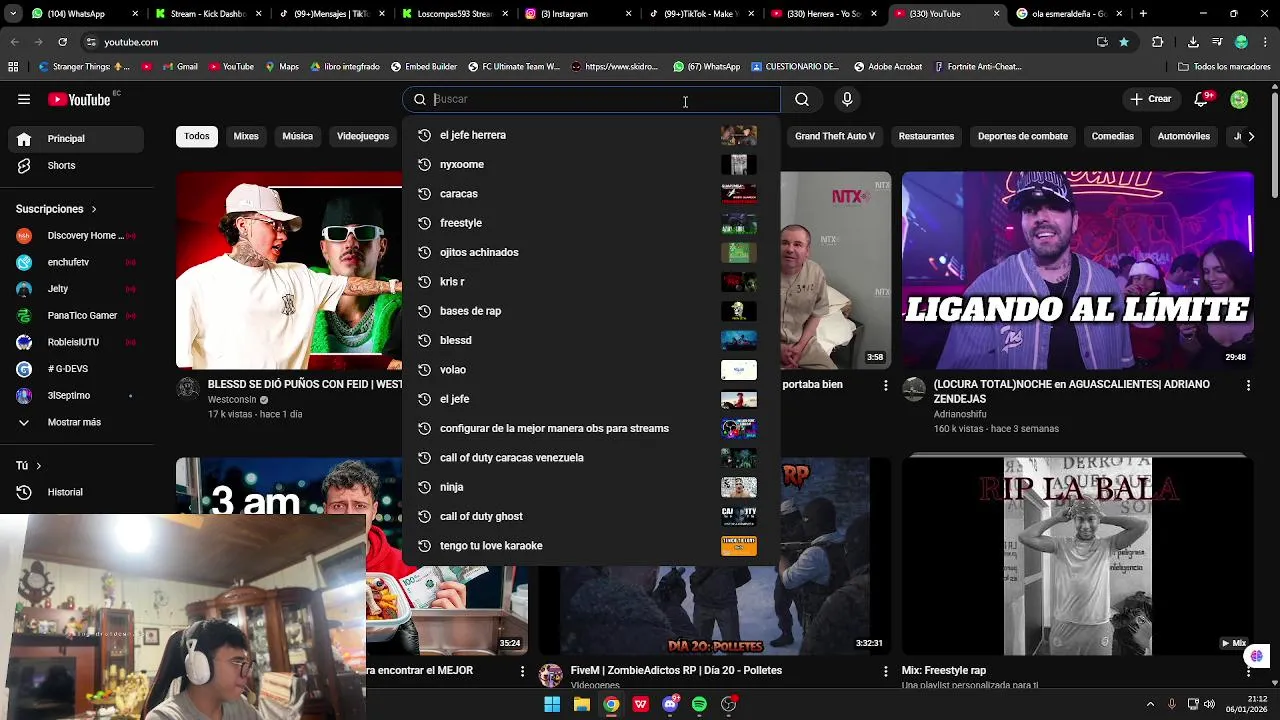Choose suggestion "call of duty caracas venezuela"
Viewport: 1280px width, 720px height.
pos(590,457)
